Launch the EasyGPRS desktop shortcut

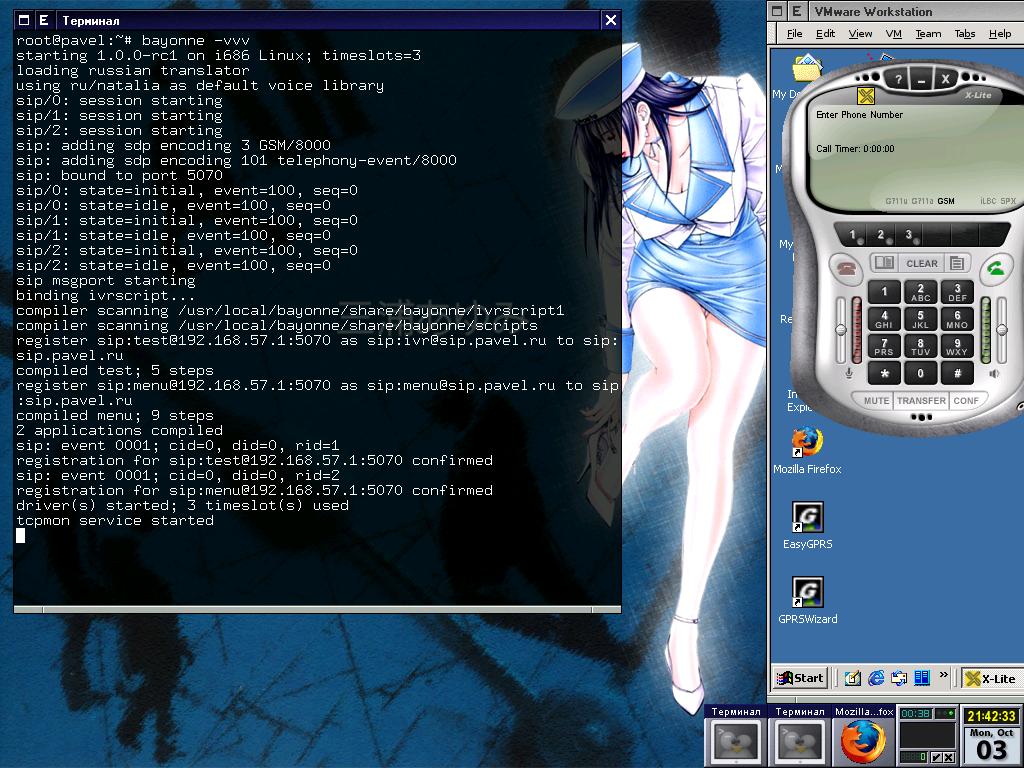pos(807,517)
